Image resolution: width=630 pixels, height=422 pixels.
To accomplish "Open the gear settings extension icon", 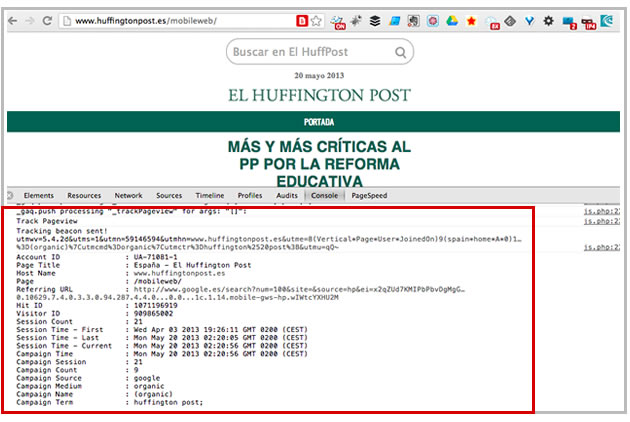I will tap(548, 20).
